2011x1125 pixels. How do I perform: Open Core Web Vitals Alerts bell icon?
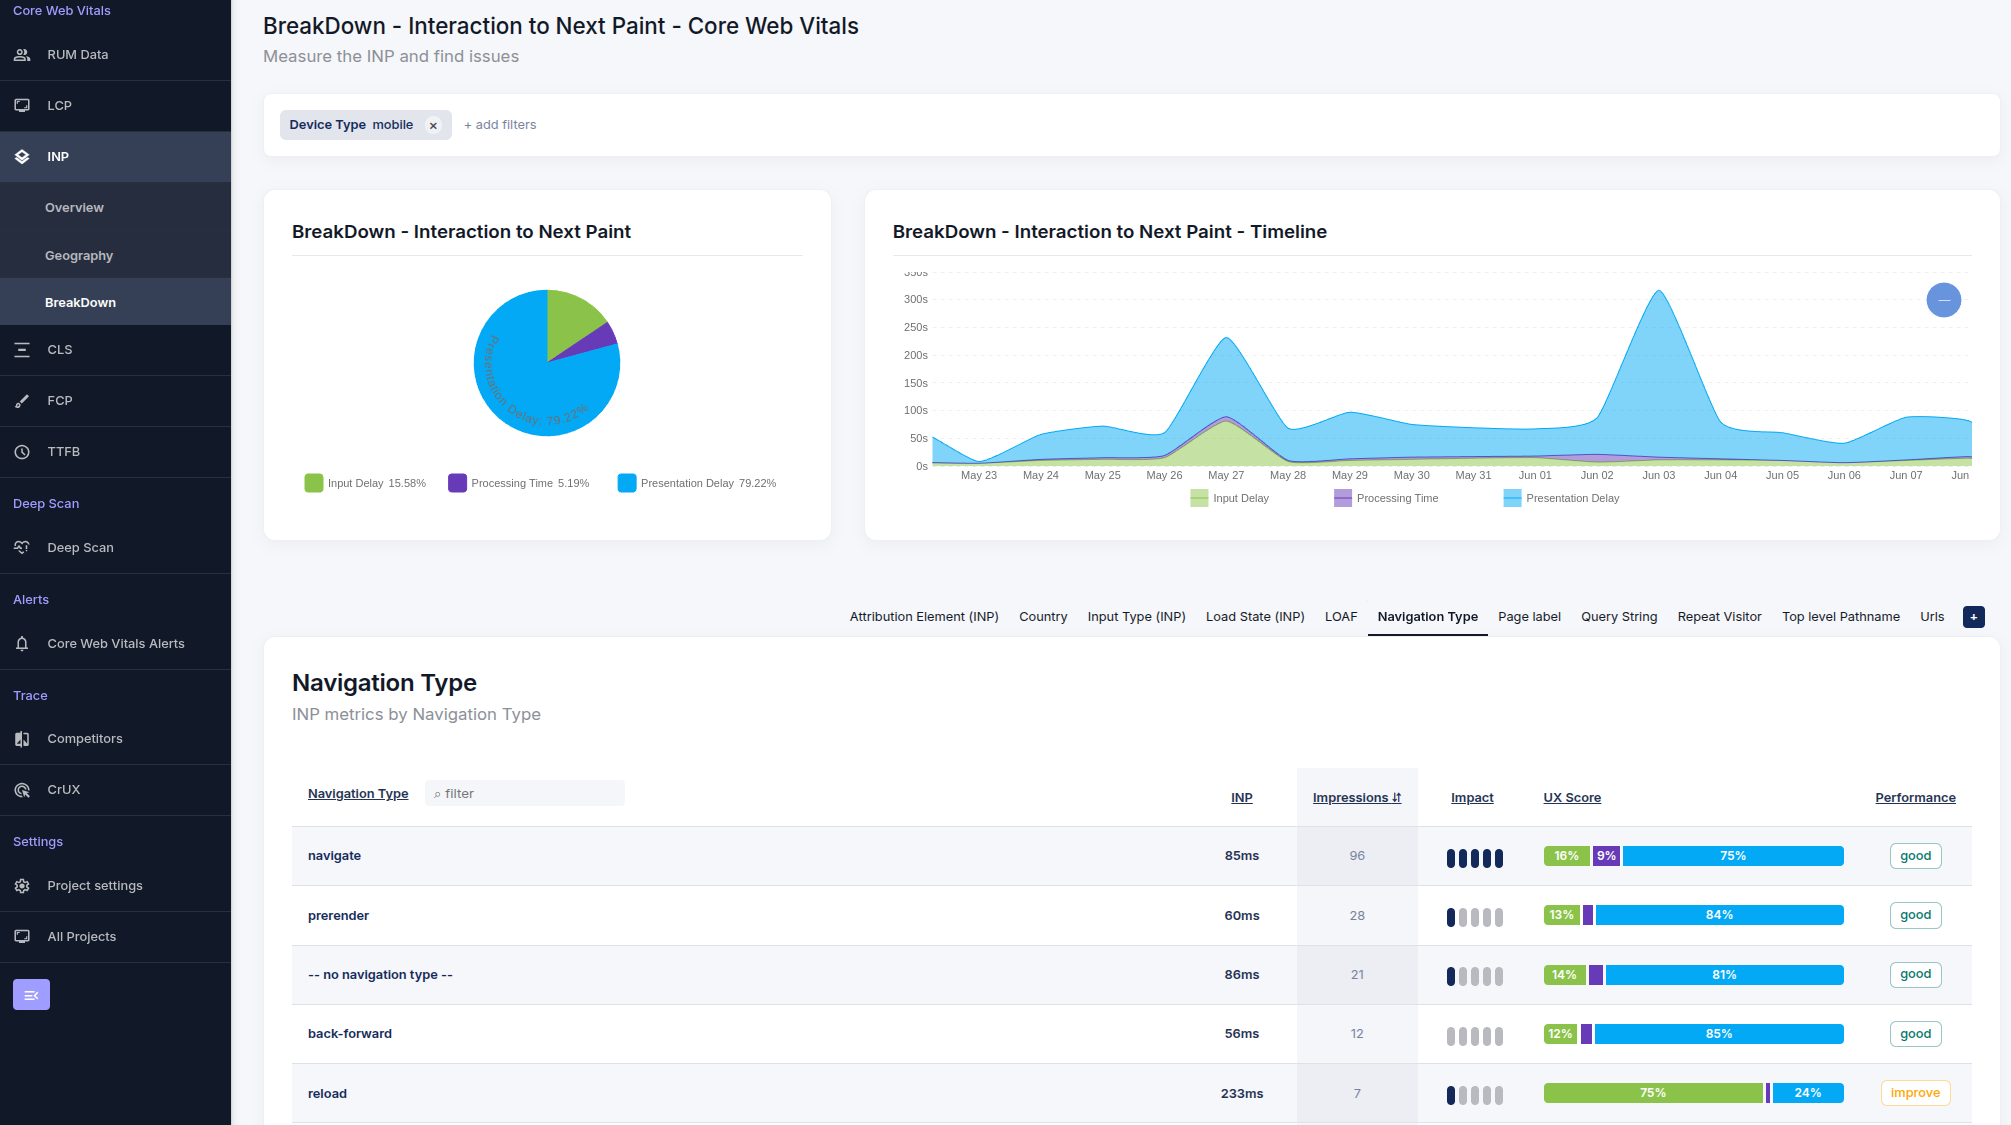pos(22,643)
